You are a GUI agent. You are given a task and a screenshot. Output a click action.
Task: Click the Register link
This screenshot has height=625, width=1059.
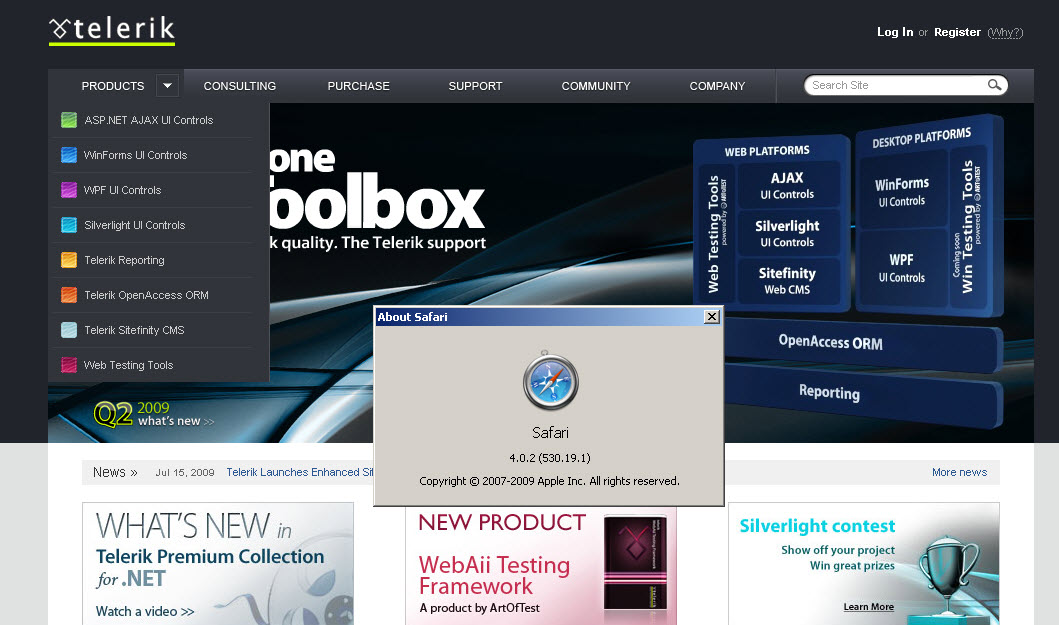click(957, 32)
